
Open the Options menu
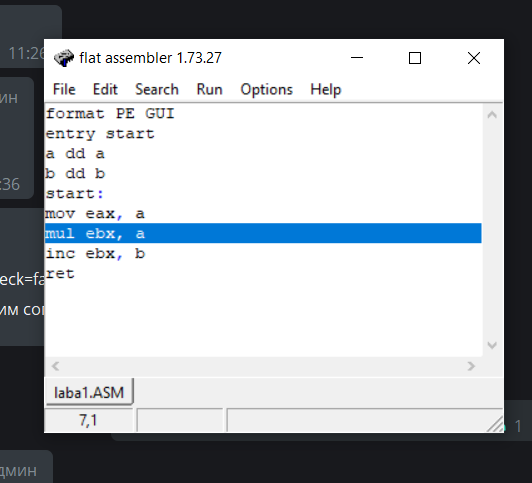[266, 90]
